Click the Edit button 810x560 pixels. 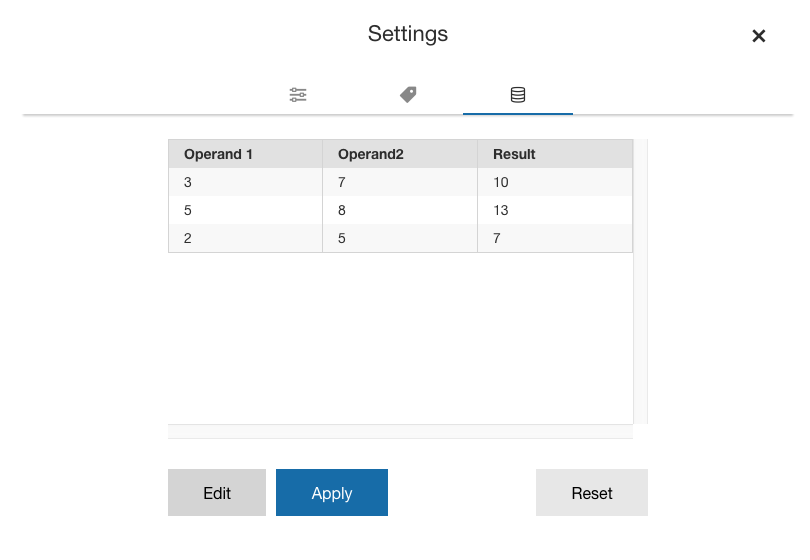click(x=217, y=492)
